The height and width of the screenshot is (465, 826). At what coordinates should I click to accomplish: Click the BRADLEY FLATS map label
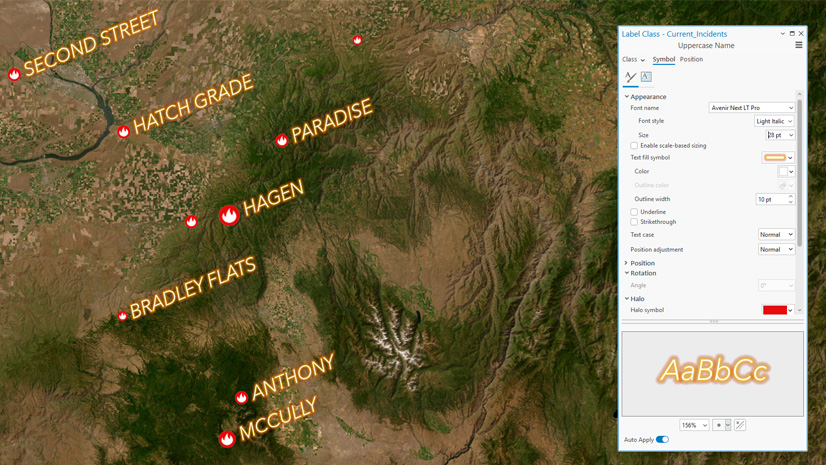click(193, 288)
